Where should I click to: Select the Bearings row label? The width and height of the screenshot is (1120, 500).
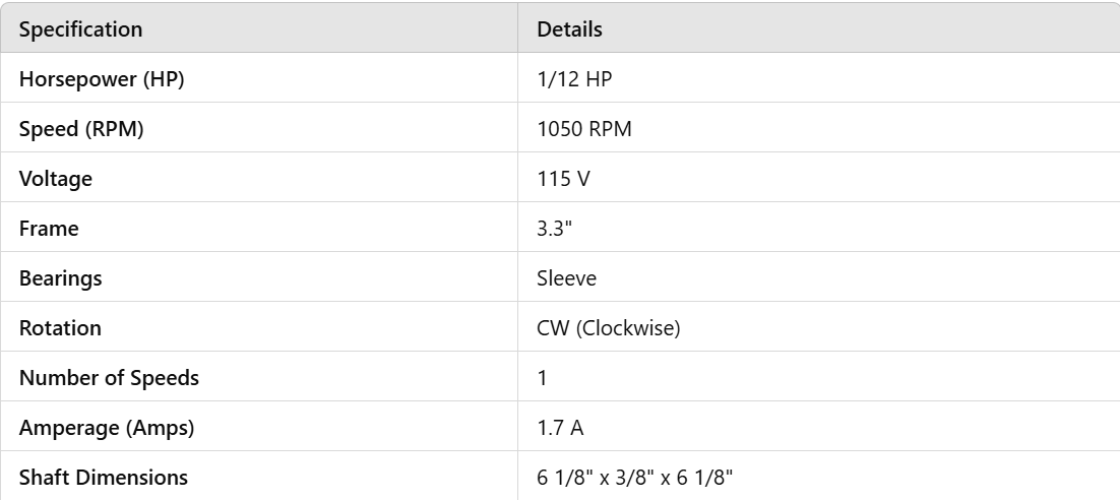(60, 279)
